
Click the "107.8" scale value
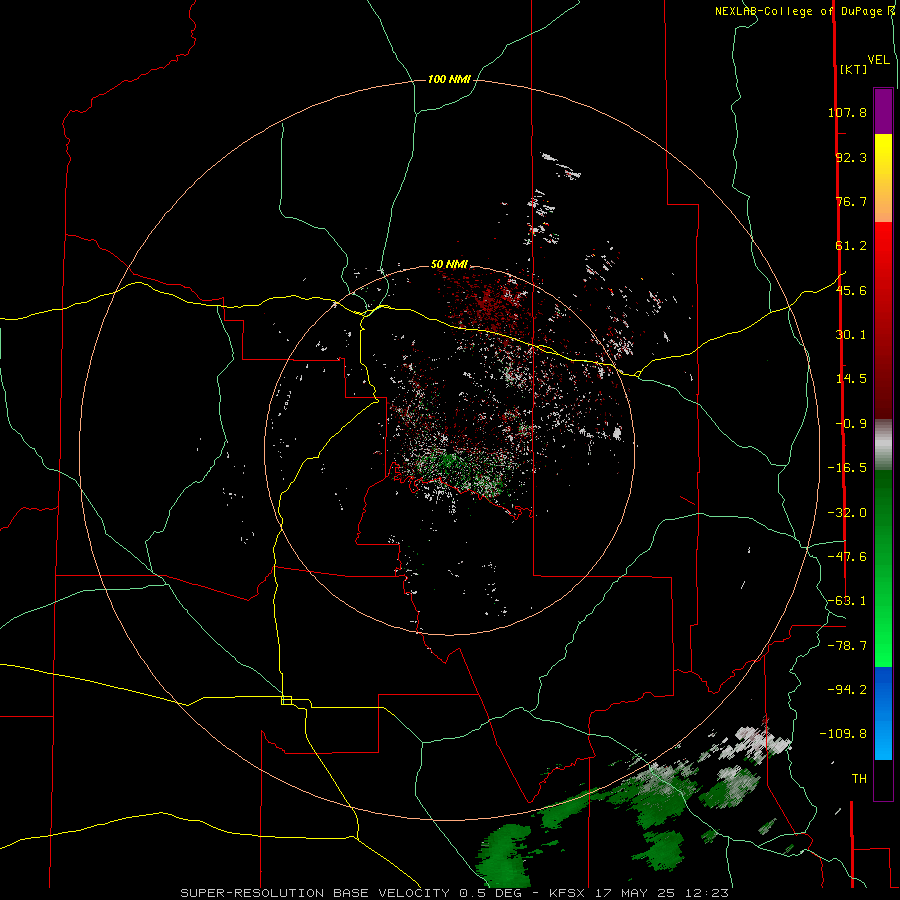point(847,112)
